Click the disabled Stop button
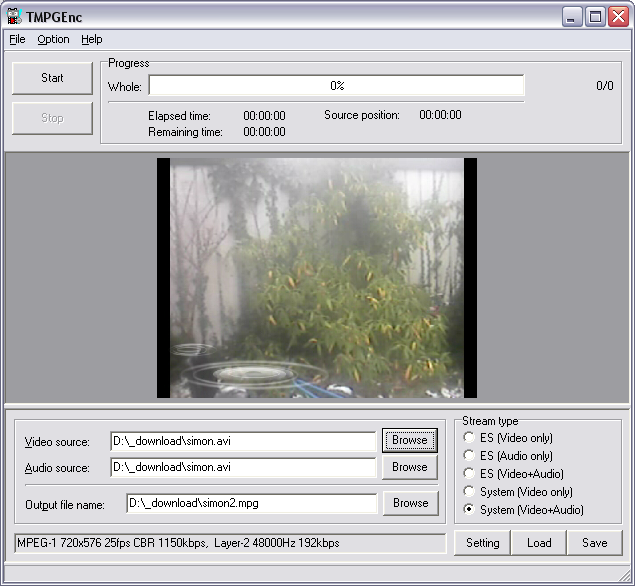Image resolution: width=635 pixels, height=586 pixels. point(52,118)
